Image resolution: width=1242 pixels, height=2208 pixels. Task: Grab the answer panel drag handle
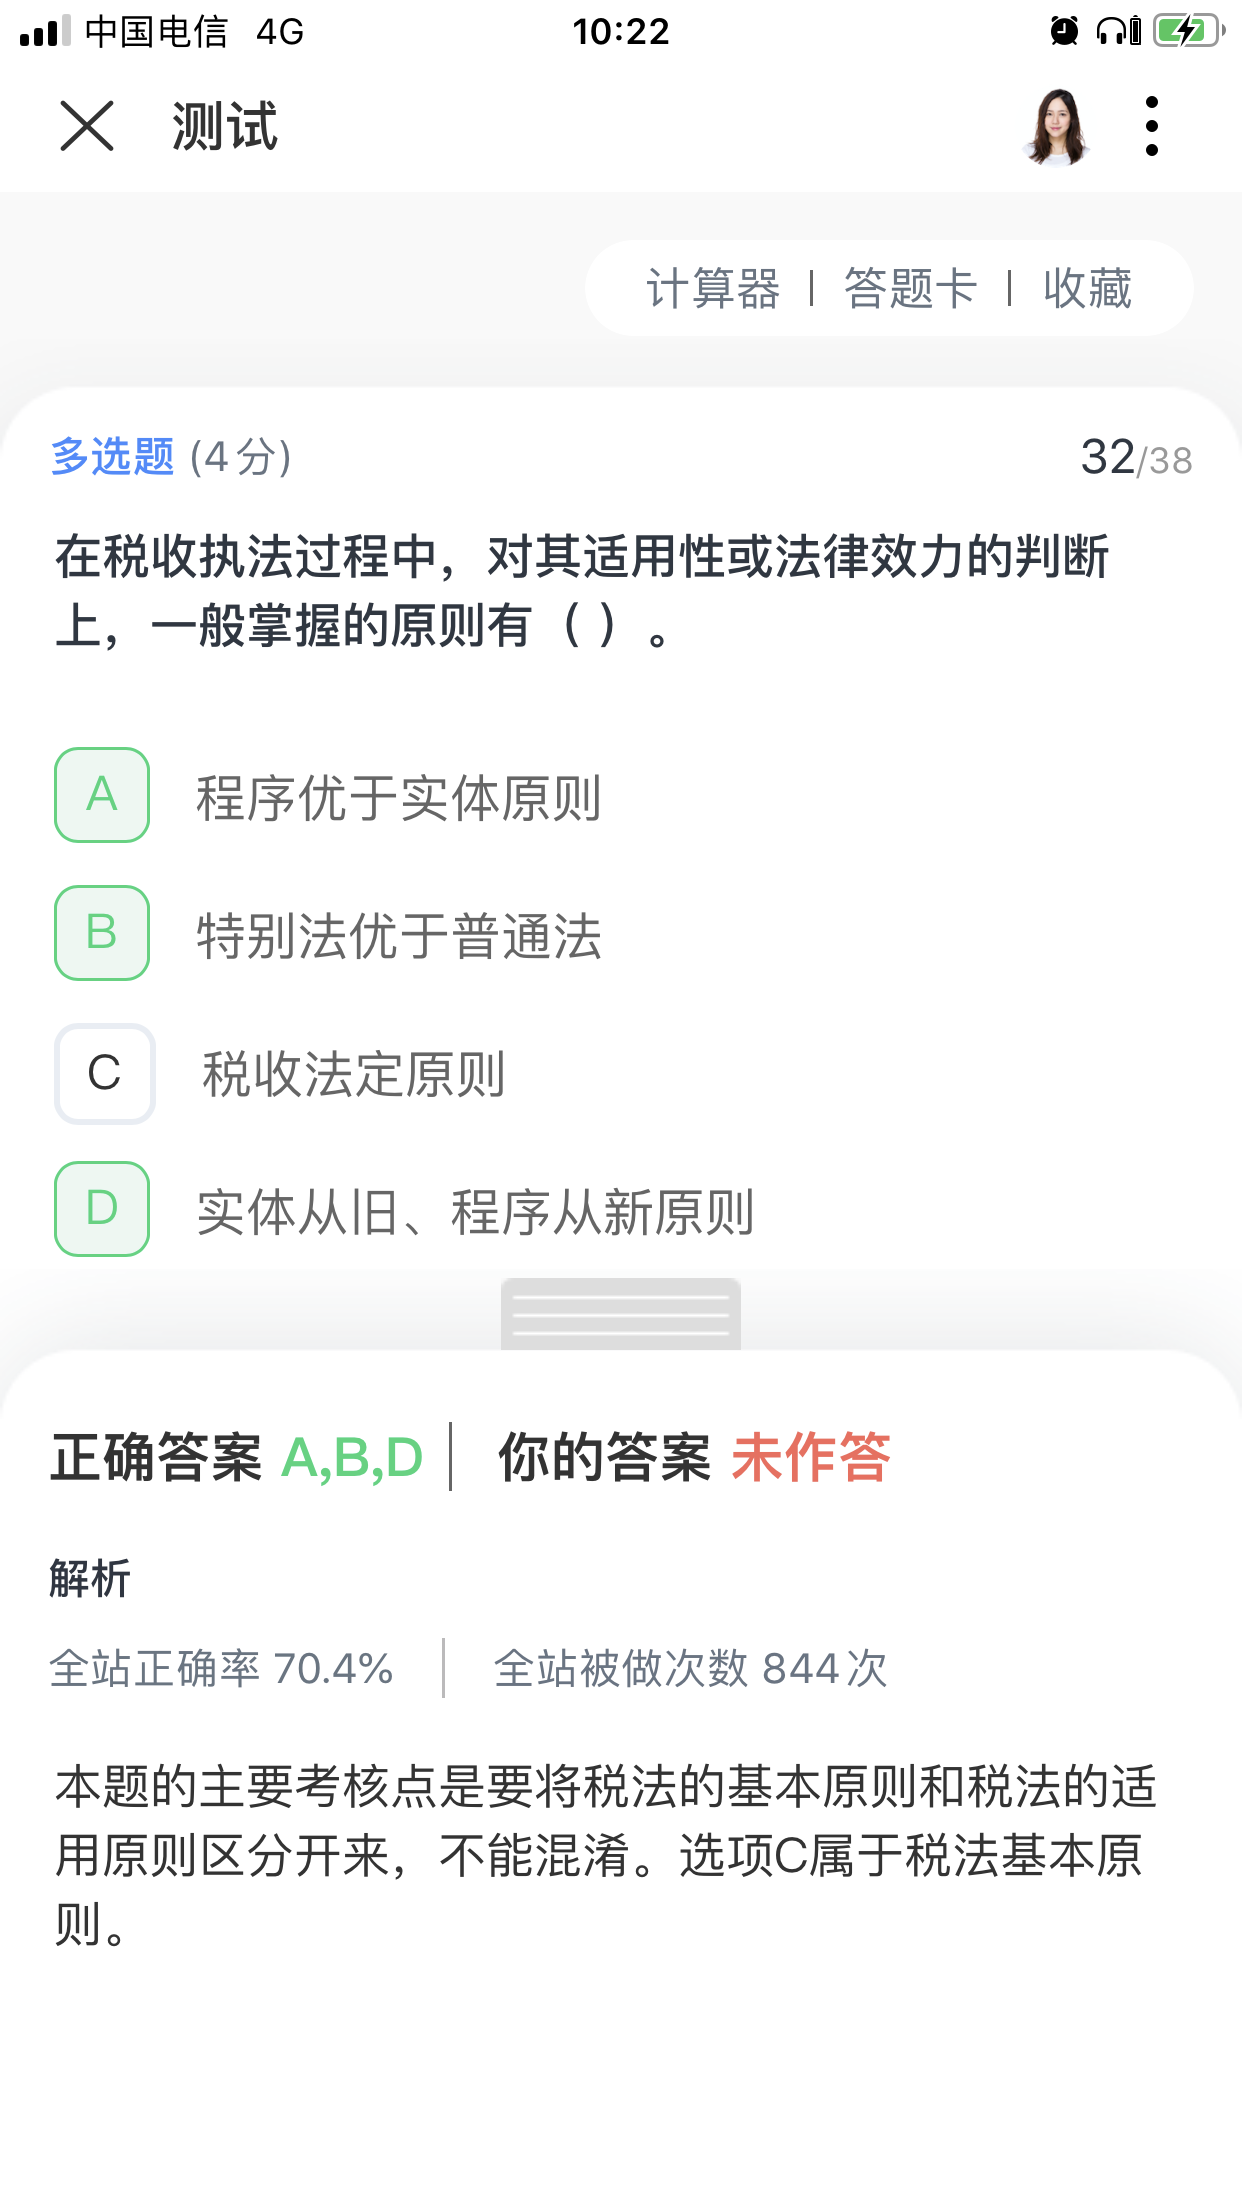[621, 1314]
